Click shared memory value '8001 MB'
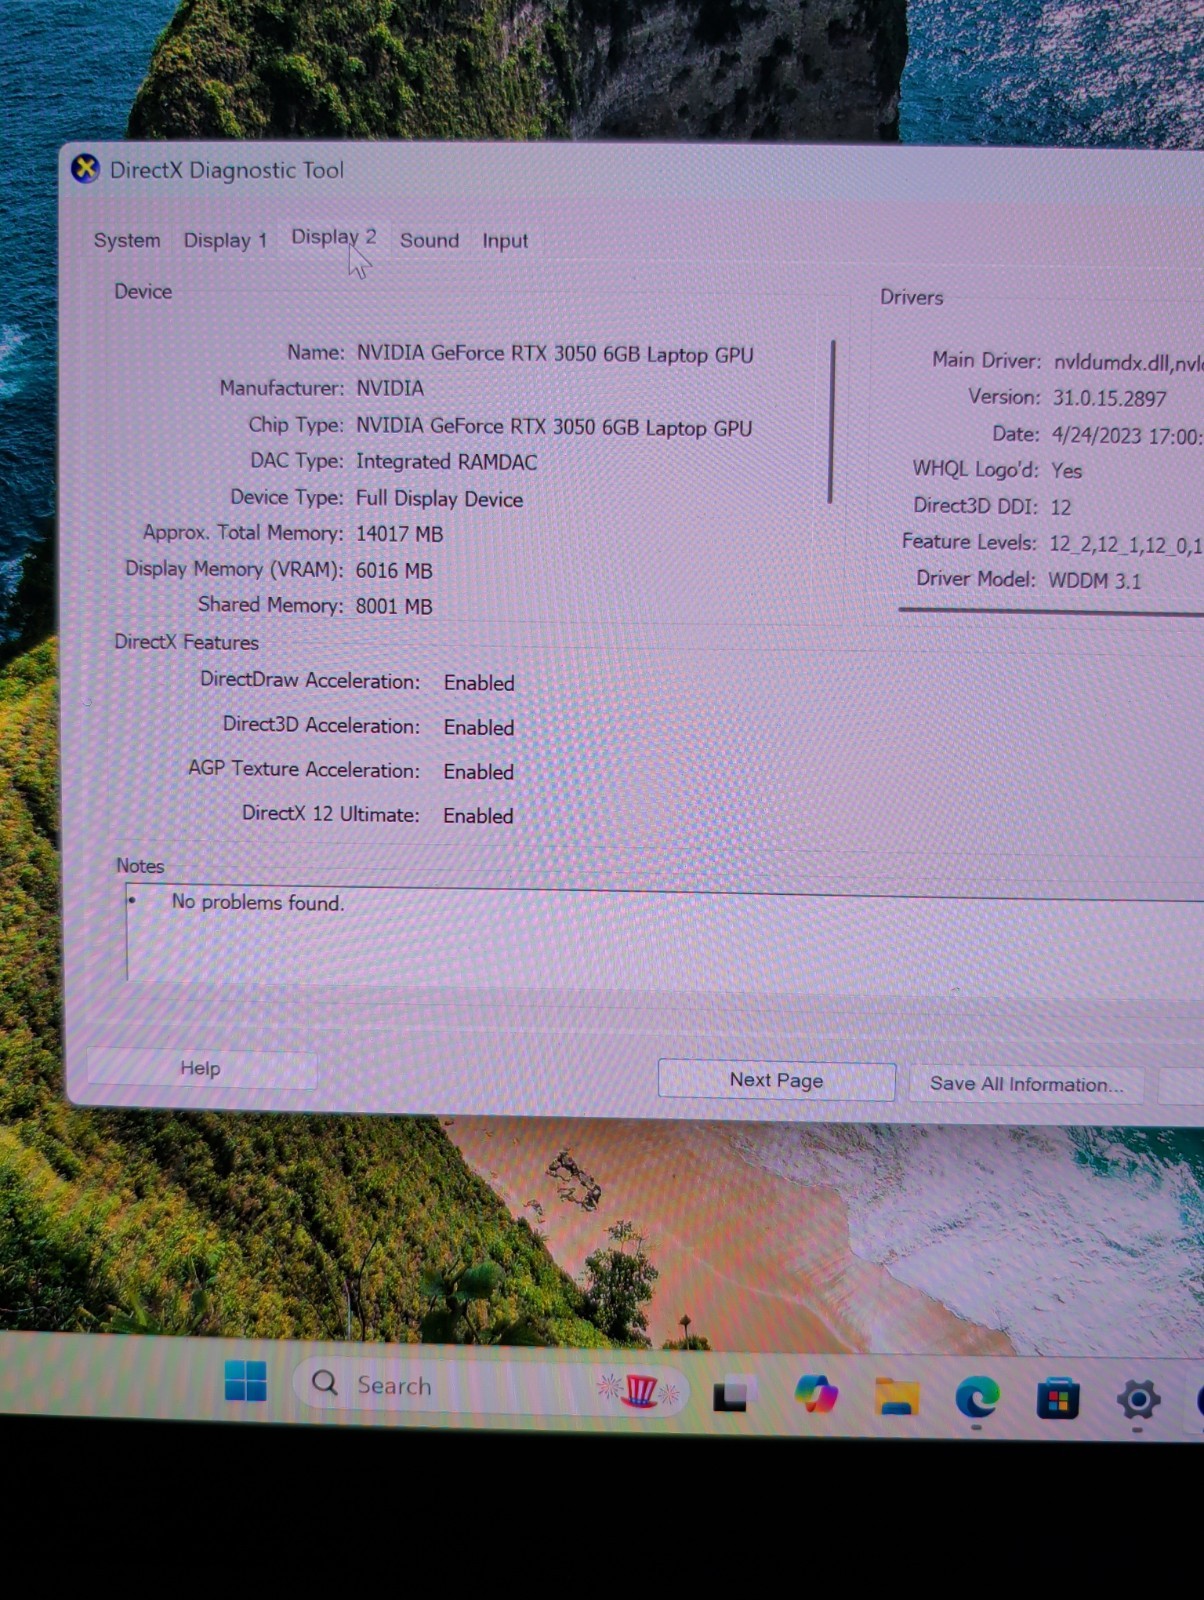 click(394, 606)
